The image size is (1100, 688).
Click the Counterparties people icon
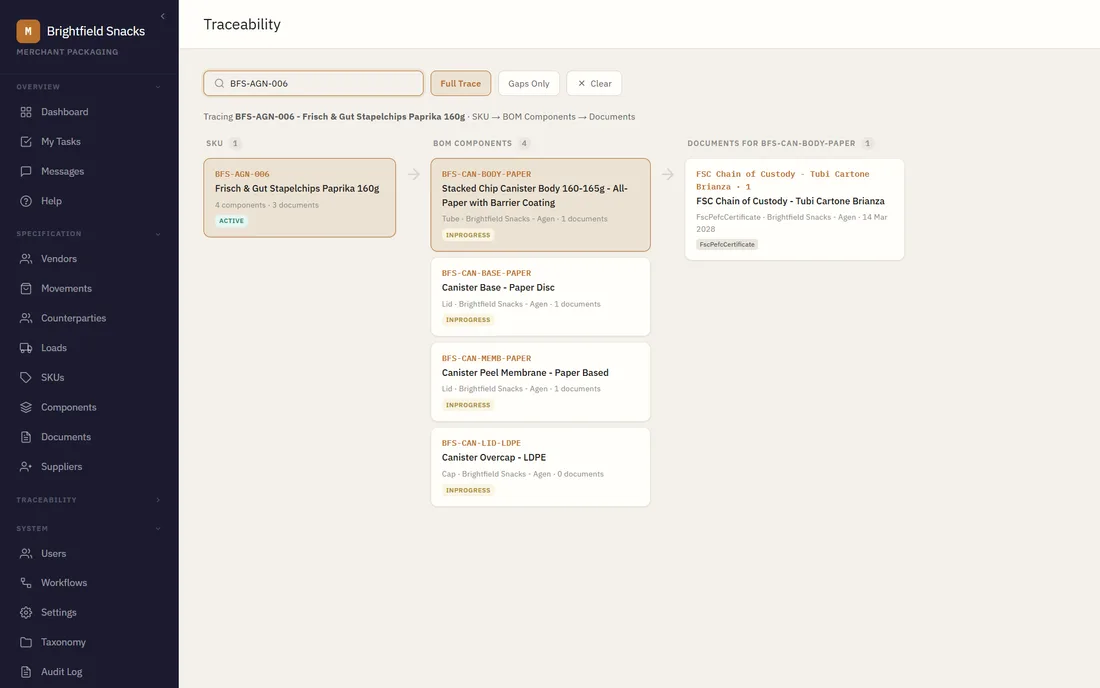pyautogui.click(x=26, y=318)
